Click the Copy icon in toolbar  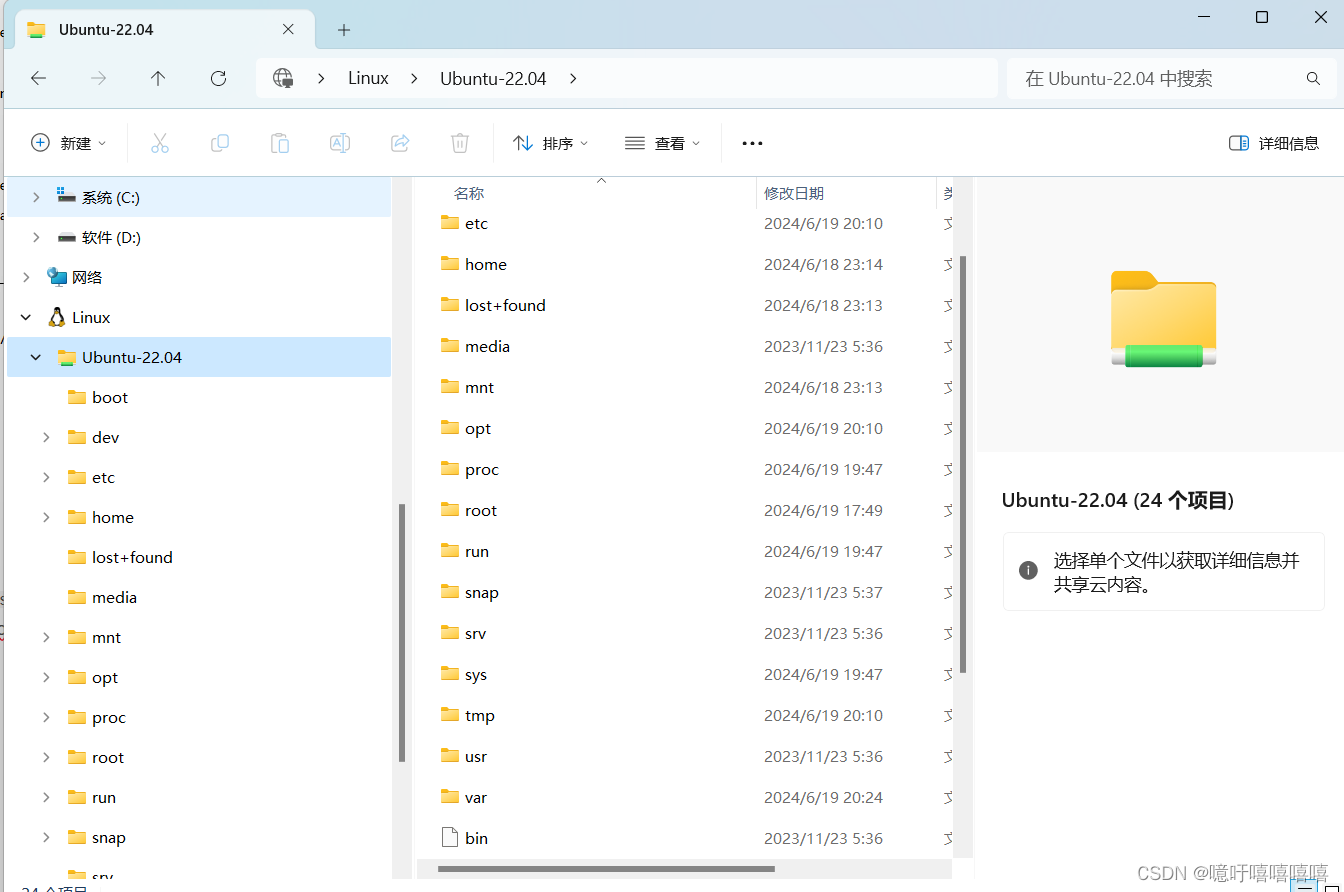(x=220, y=143)
